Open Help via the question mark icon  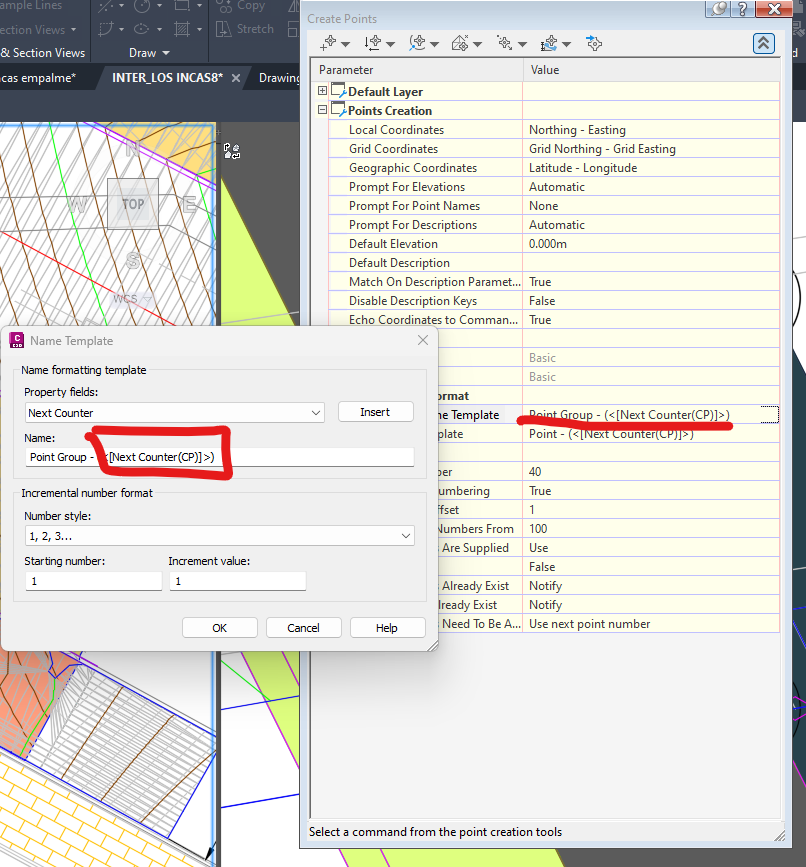741,8
